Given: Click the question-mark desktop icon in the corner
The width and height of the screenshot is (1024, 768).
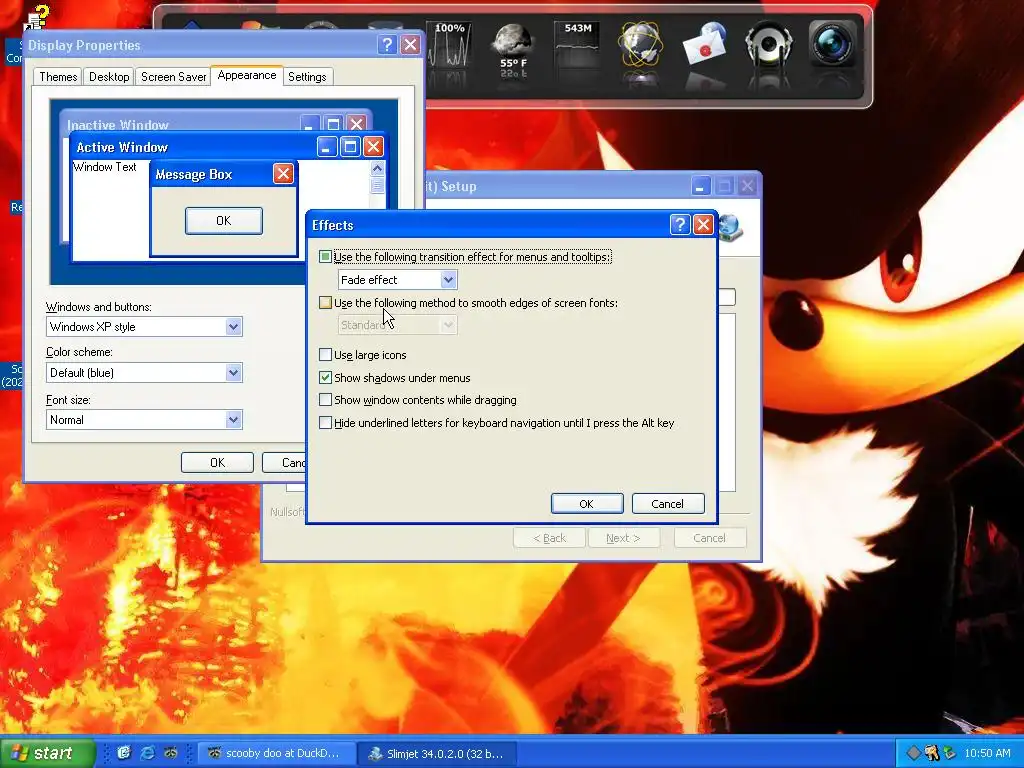Looking at the screenshot, I should 37,18.
